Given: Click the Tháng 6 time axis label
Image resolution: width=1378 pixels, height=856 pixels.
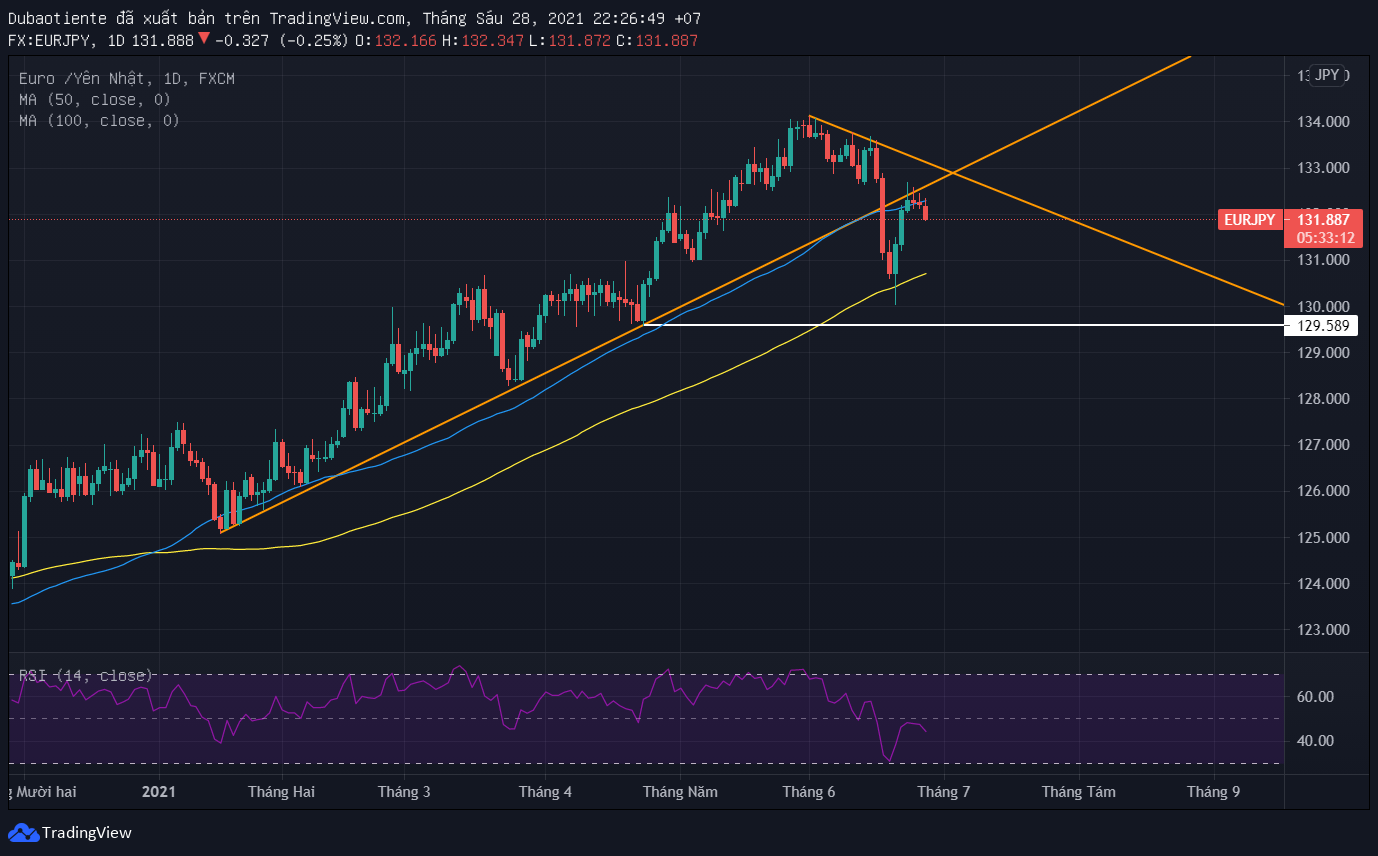Looking at the screenshot, I should (x=808, y=792).
